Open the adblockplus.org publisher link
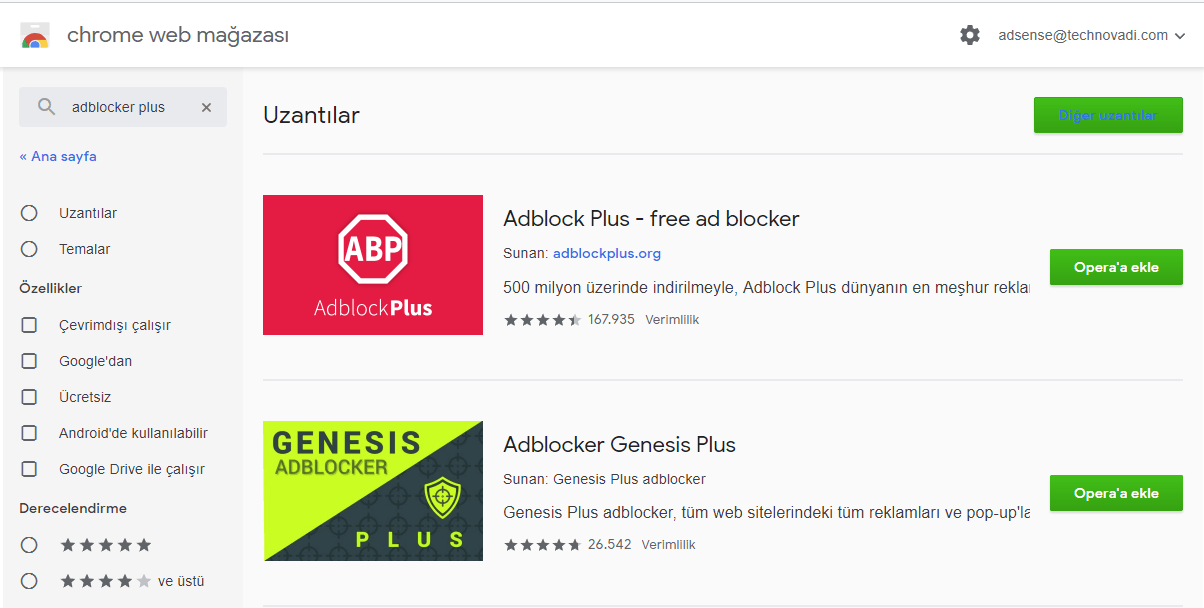The height and width of the screenshot is (608, 1204). coord(607,253)
